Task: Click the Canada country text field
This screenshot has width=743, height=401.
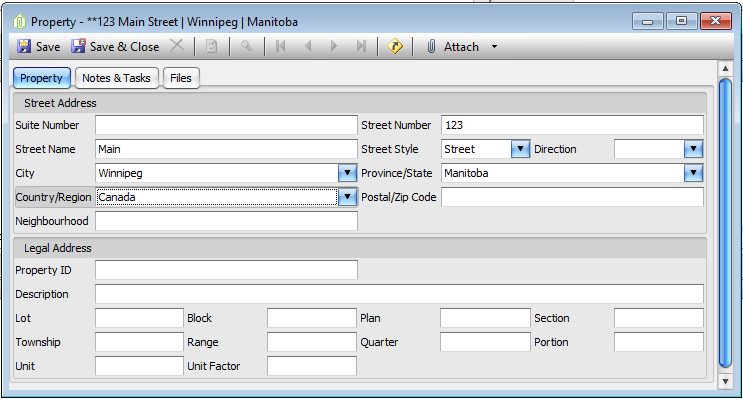Action: (217, 197)
